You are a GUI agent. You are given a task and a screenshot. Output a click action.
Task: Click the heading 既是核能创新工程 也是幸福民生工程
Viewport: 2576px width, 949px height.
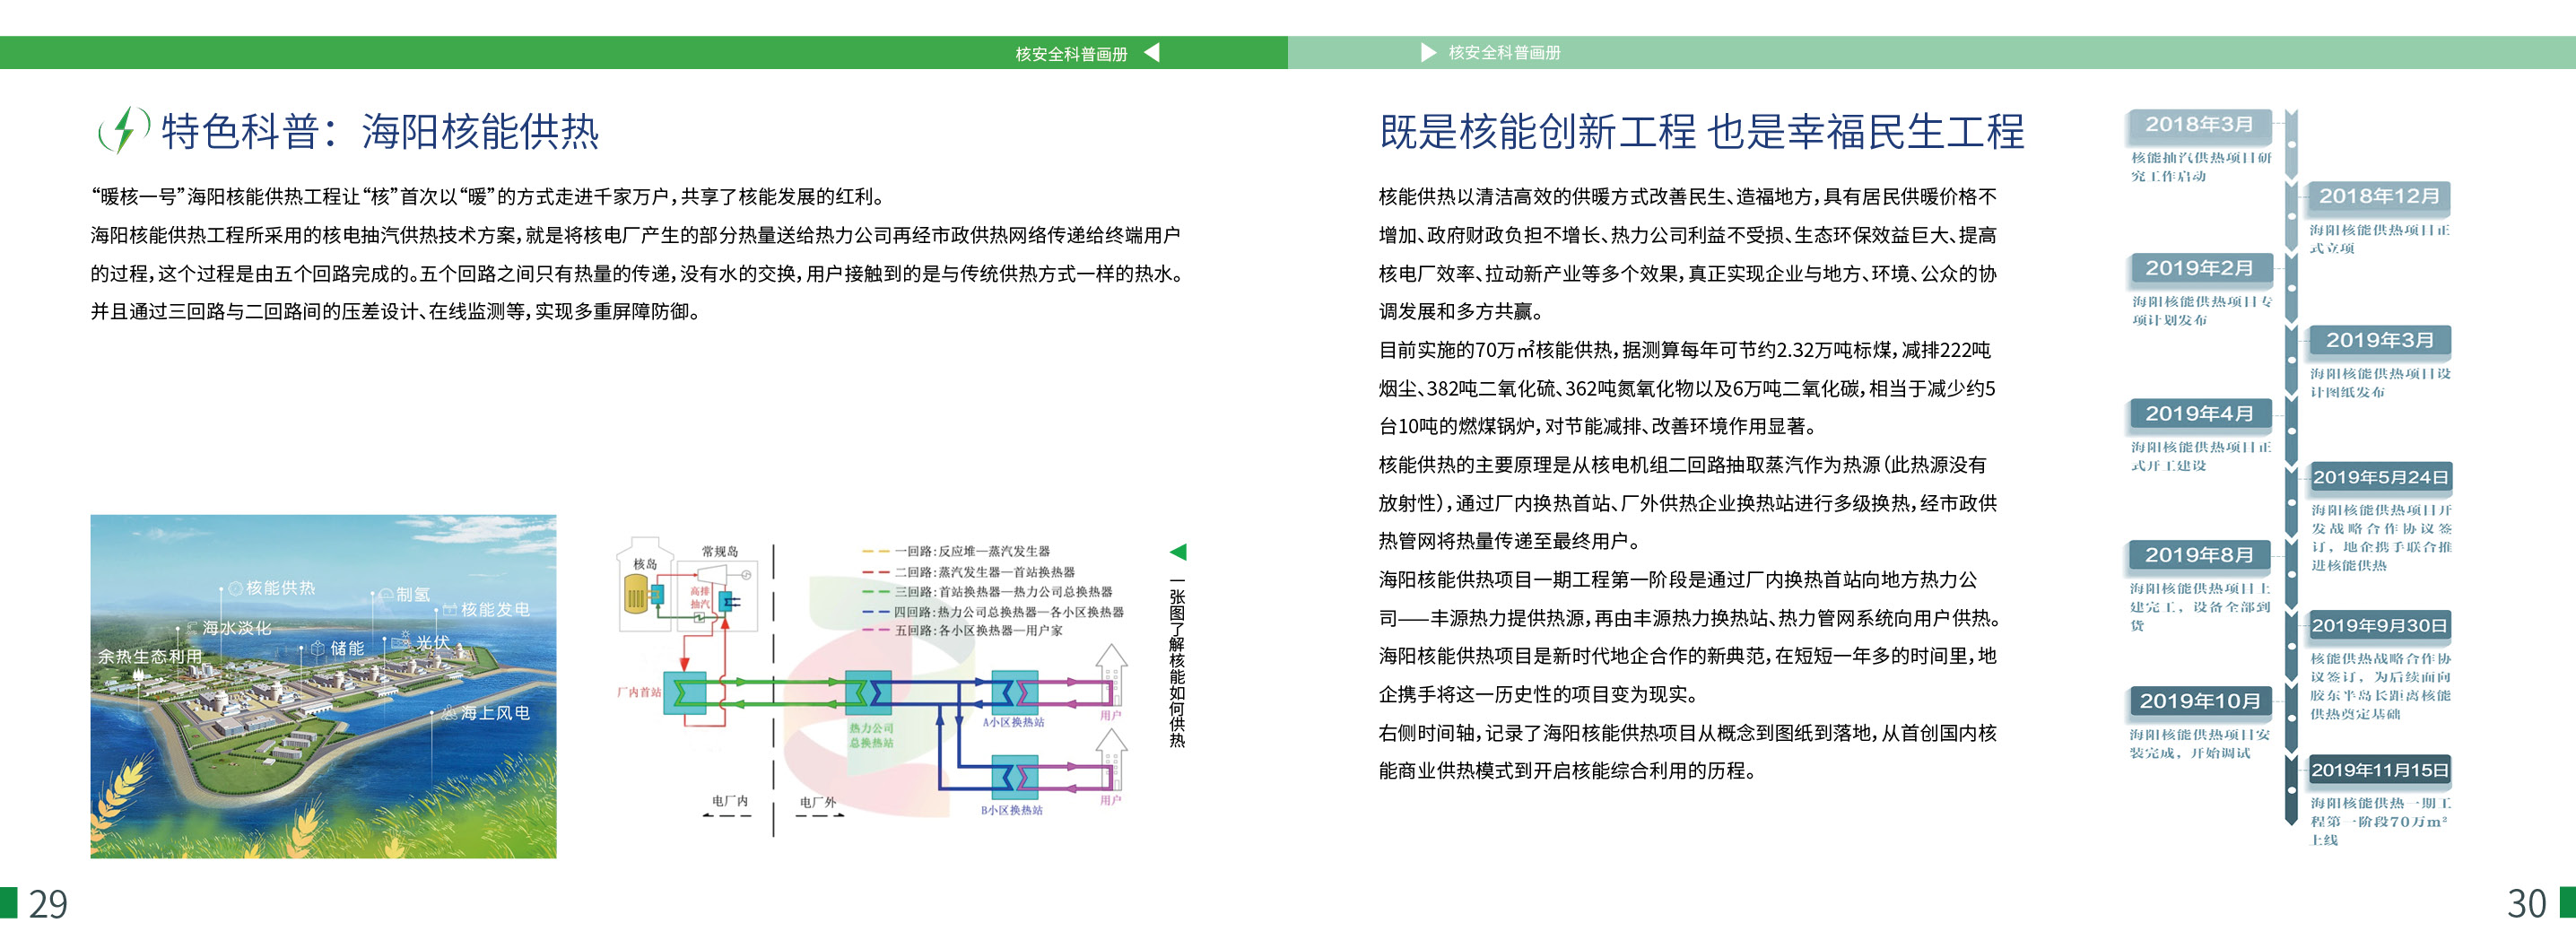click(x=1702, y=131)
